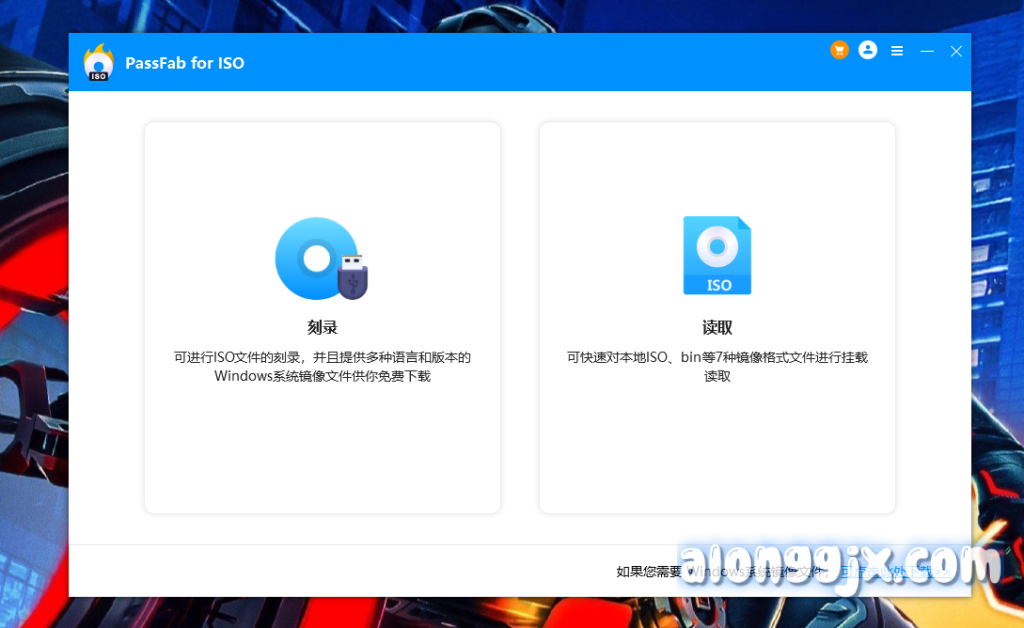Viewport: 1024px width, 628px height.
Task: Click the user account profile icon
Action: (868, 50)
